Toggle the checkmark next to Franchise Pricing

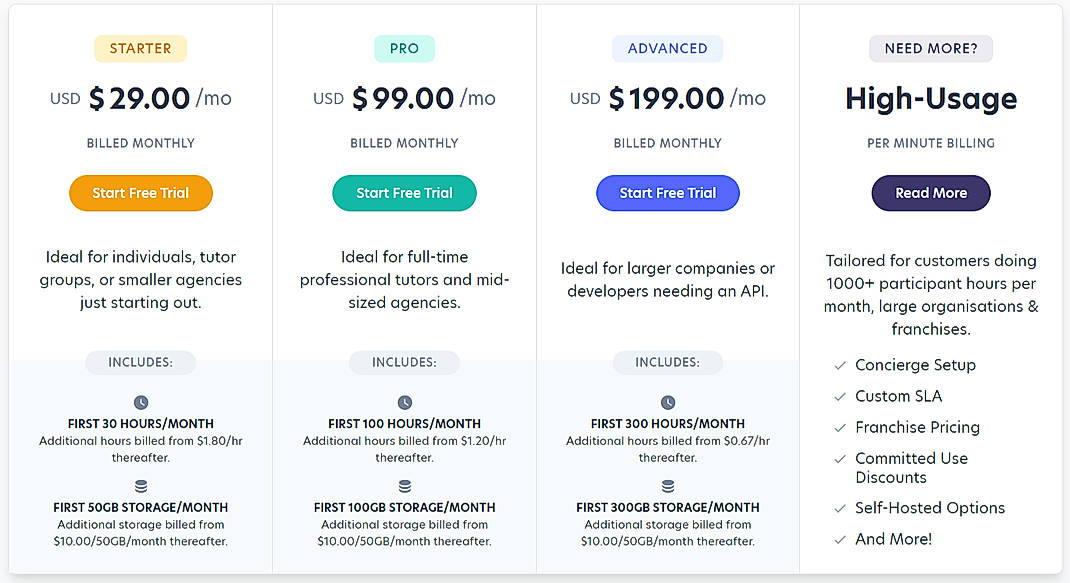click(x=840, y=427)
